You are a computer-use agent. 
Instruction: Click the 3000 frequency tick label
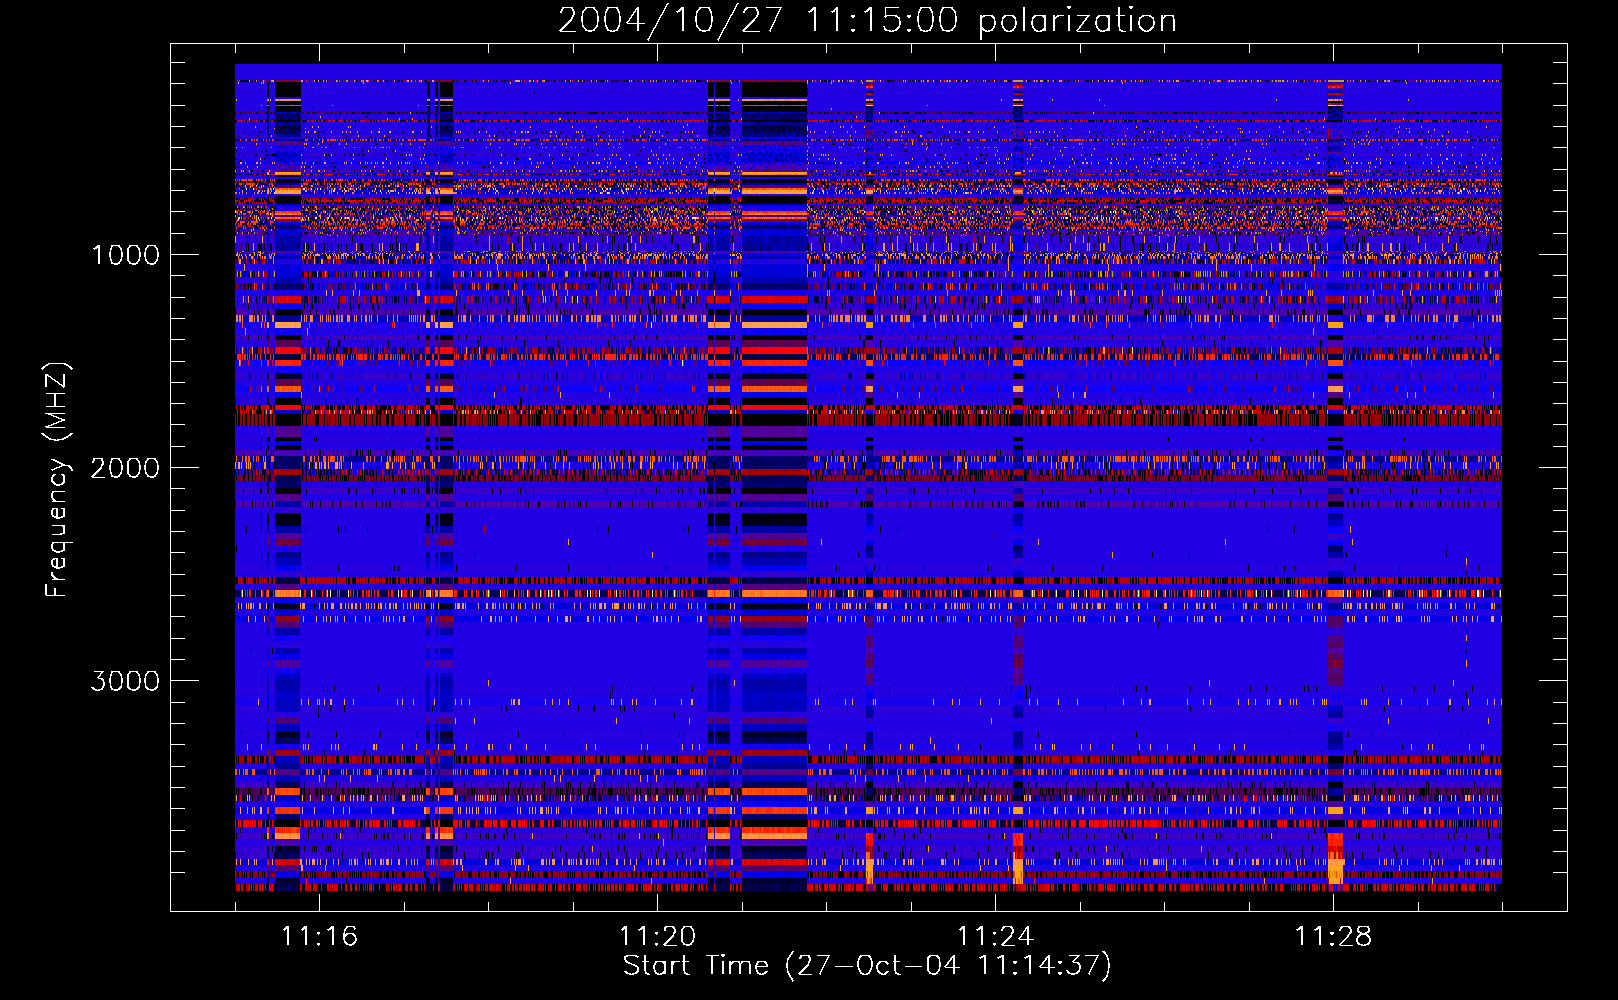(125, 681)
